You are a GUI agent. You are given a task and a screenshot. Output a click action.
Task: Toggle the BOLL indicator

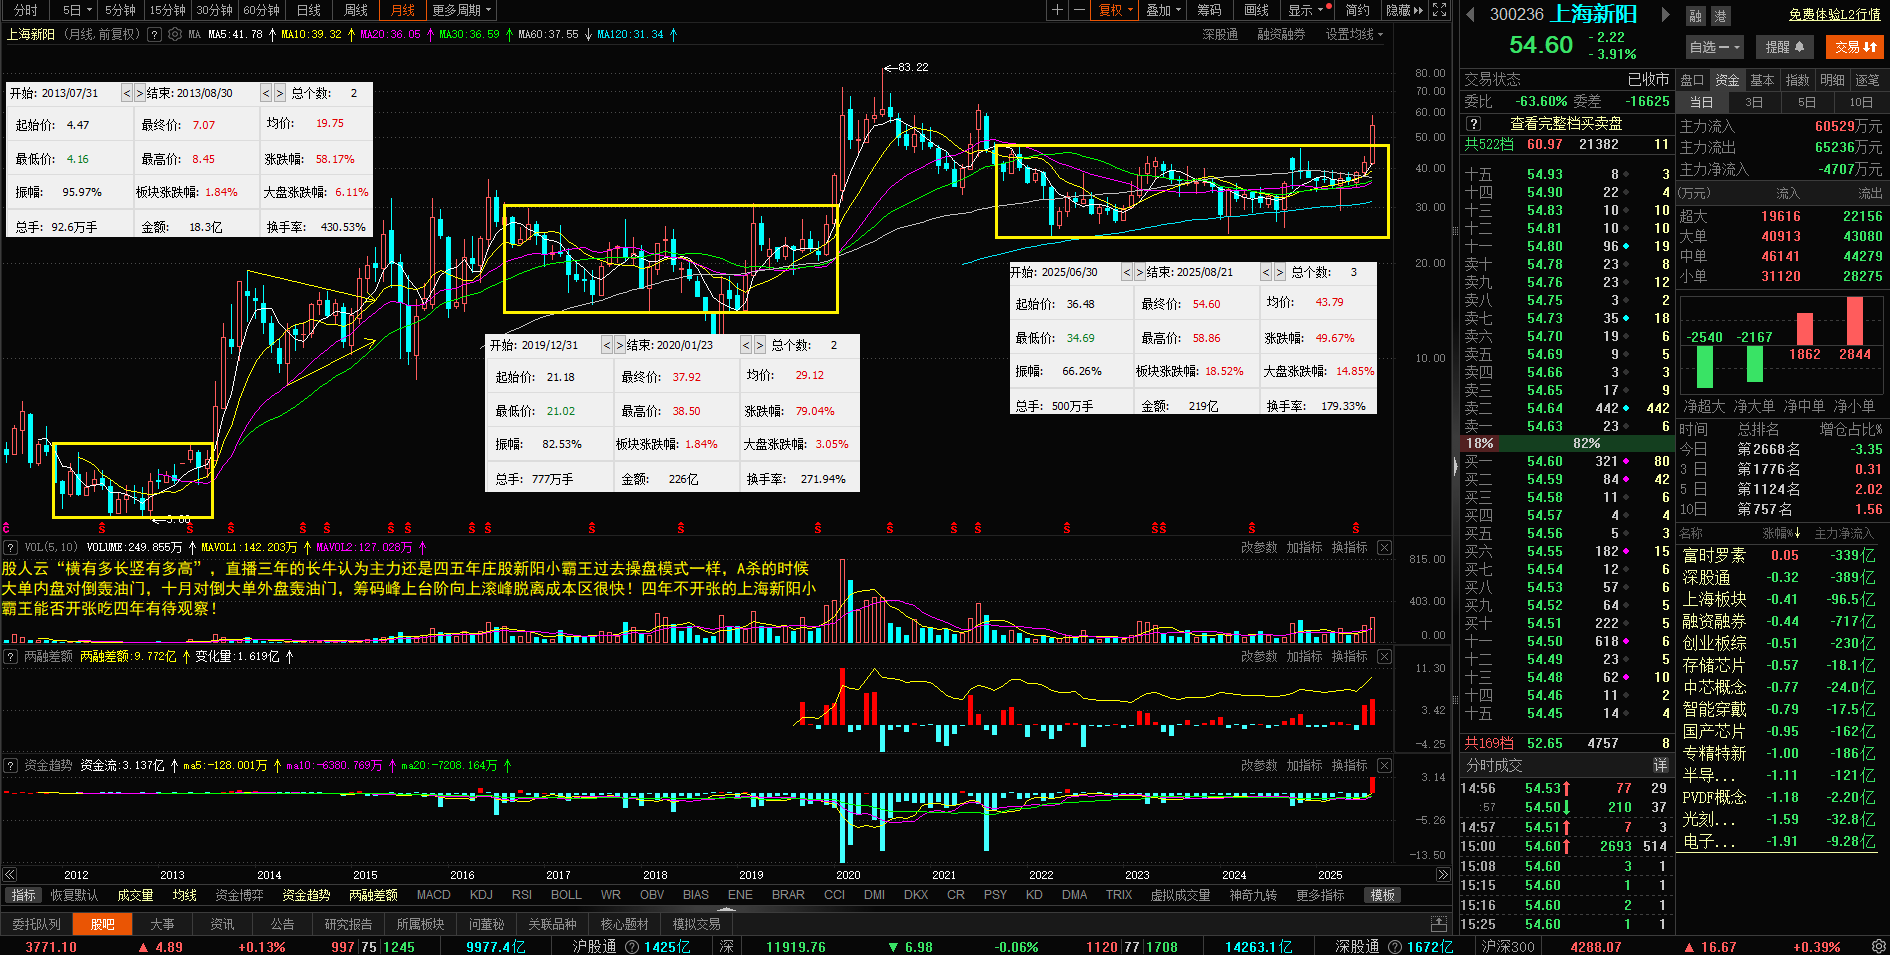click(x=566, y=895)
